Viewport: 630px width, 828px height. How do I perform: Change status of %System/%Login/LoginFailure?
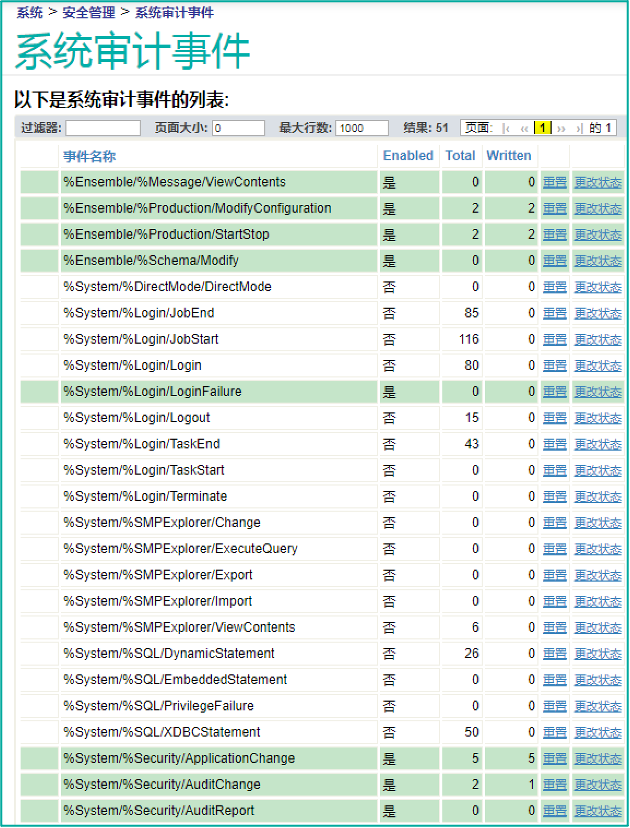point(597,392)
